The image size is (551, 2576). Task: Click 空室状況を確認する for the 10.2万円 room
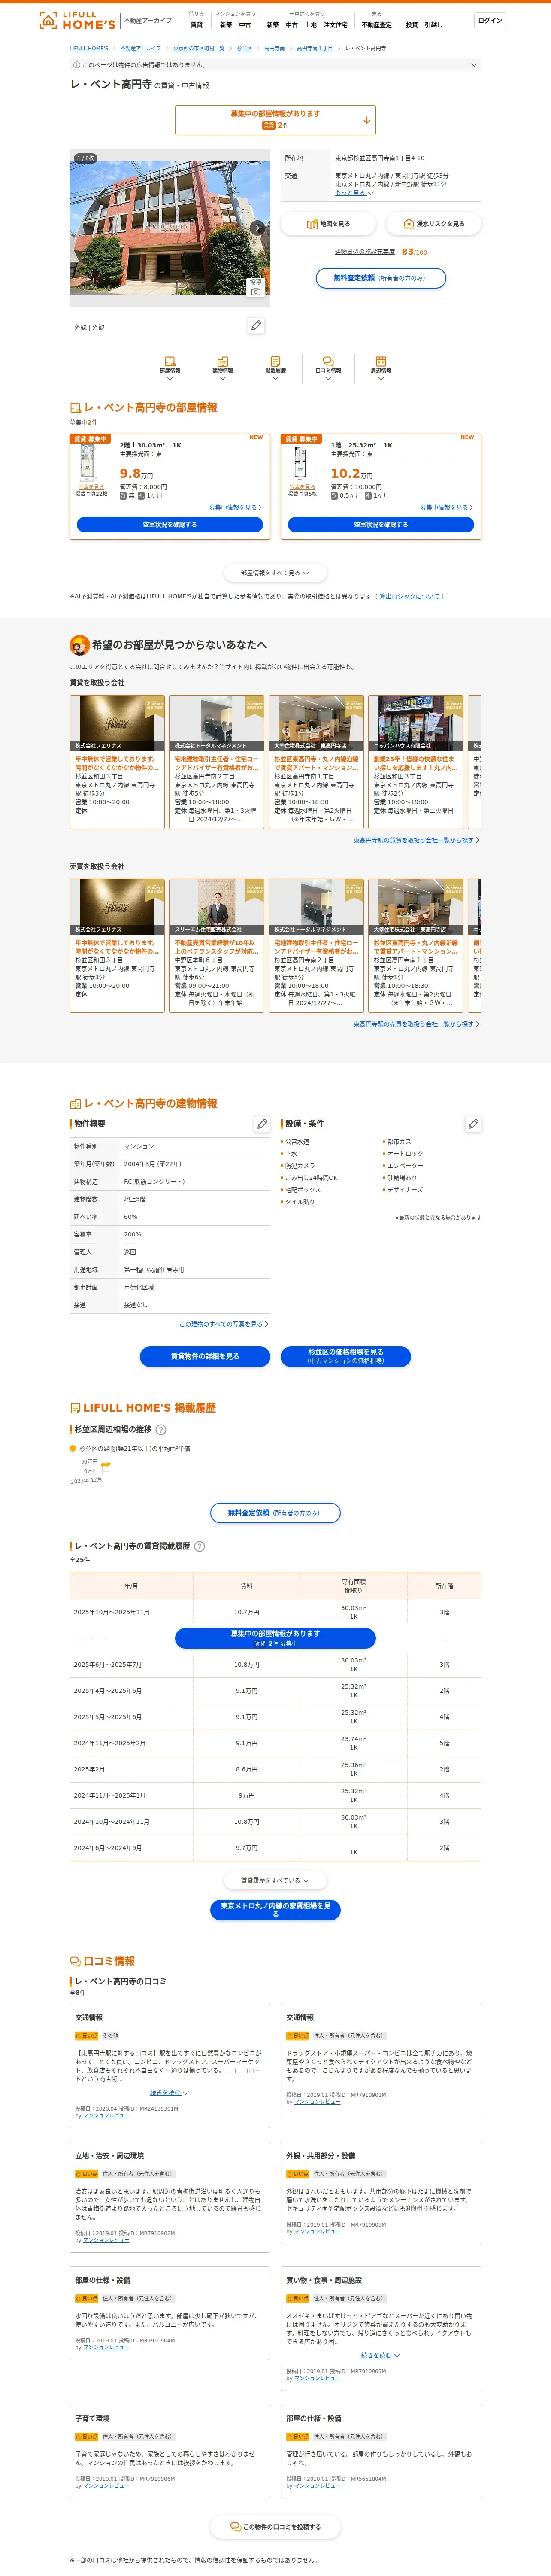[381, 524]
